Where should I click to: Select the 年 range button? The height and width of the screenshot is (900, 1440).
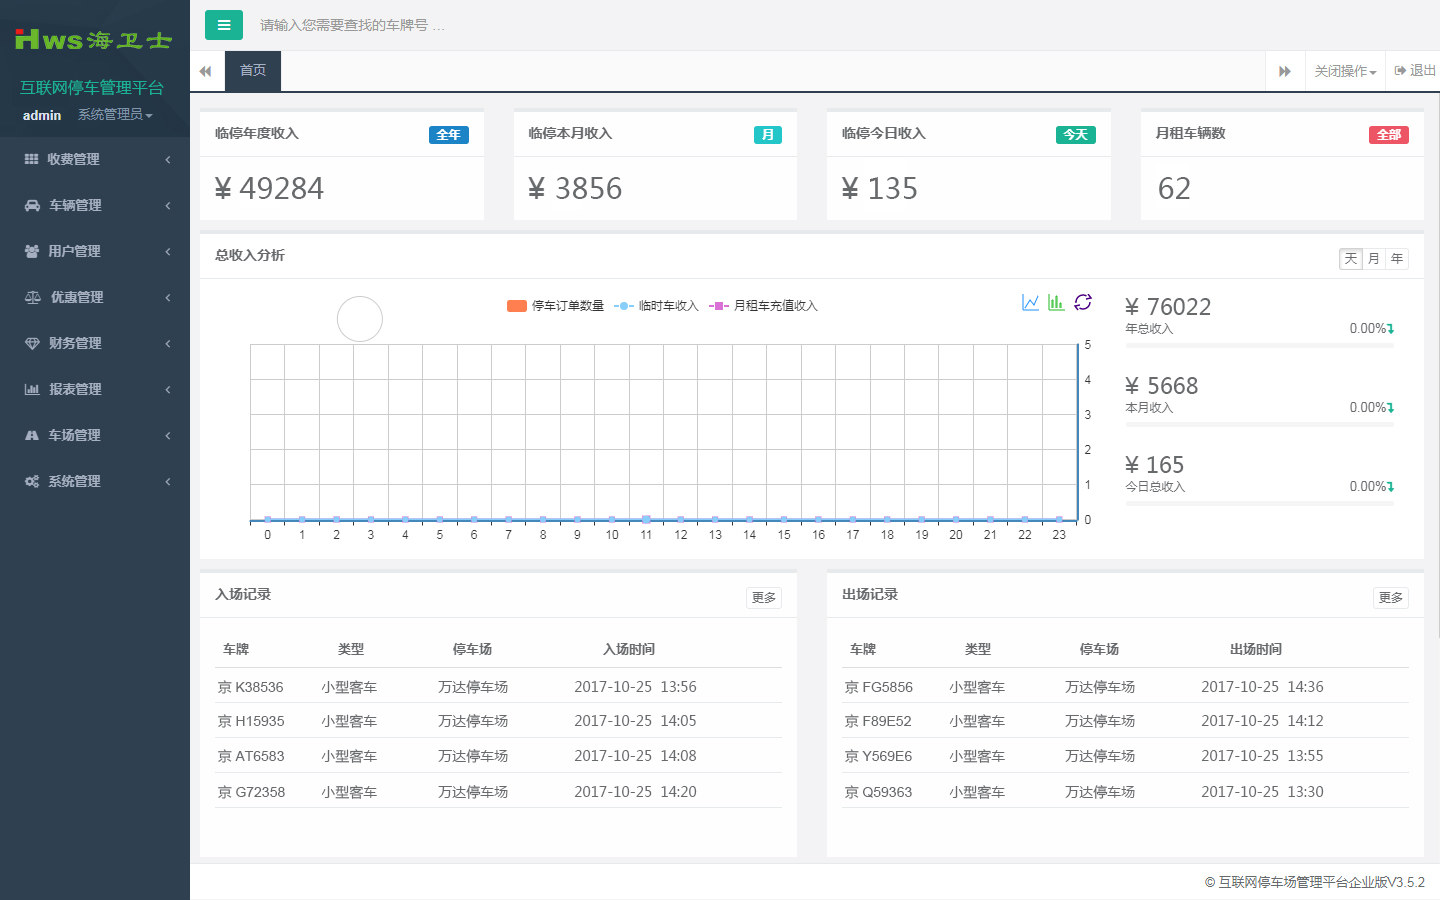pos(1397,259)
